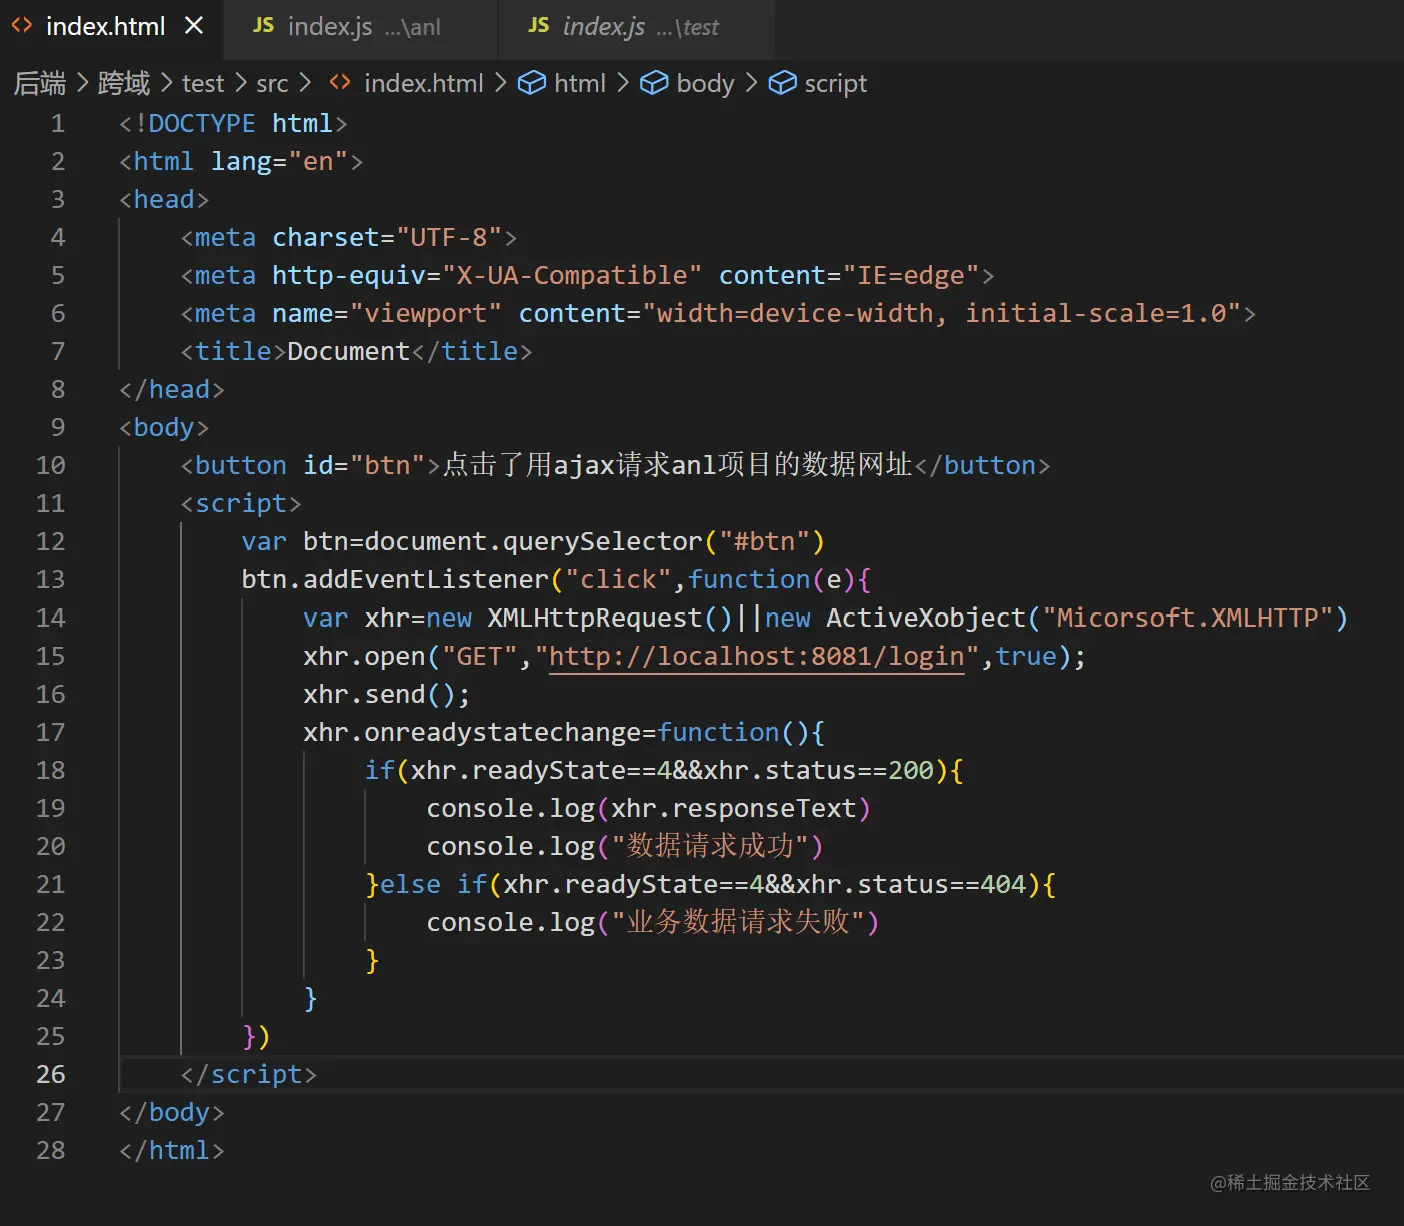Click the highlighted line number 26
The image size is (1404, 1226).
[50, 1074]
